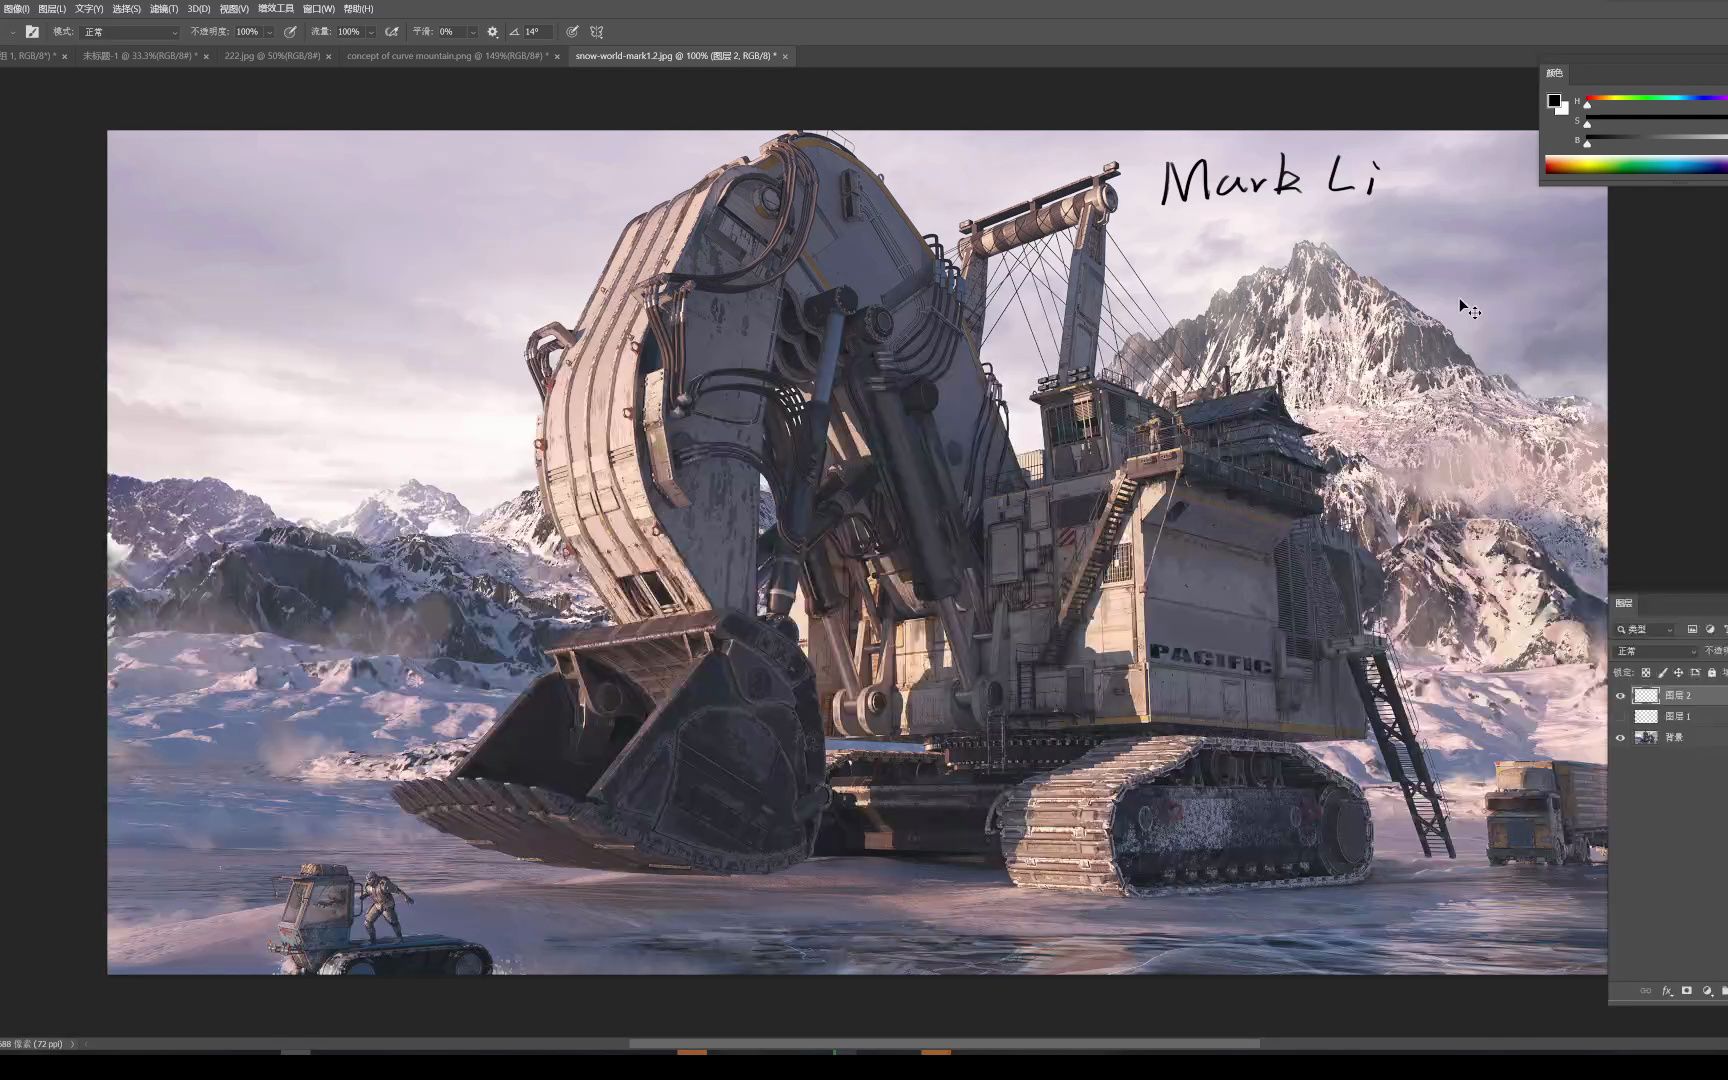Viewport: 1728px width, 1080px height.
Task: Click the flow 100% input field
Action: click(349, 32)
